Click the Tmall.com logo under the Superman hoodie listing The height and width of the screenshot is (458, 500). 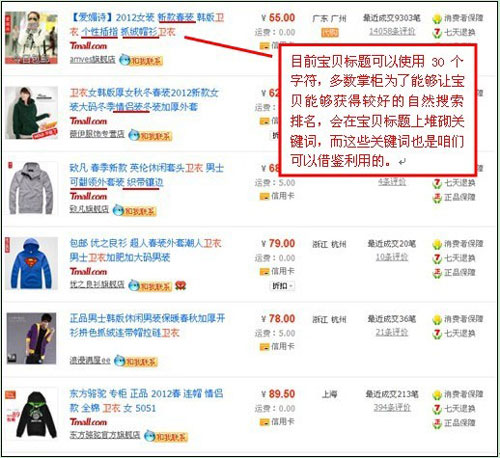click(x=88, y=272)
